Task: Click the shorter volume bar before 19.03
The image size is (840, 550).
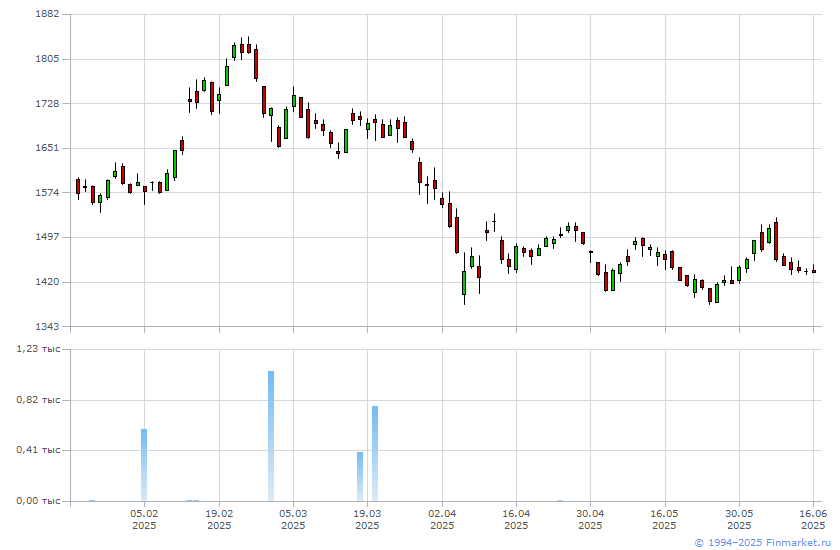Action: (360, 477)
